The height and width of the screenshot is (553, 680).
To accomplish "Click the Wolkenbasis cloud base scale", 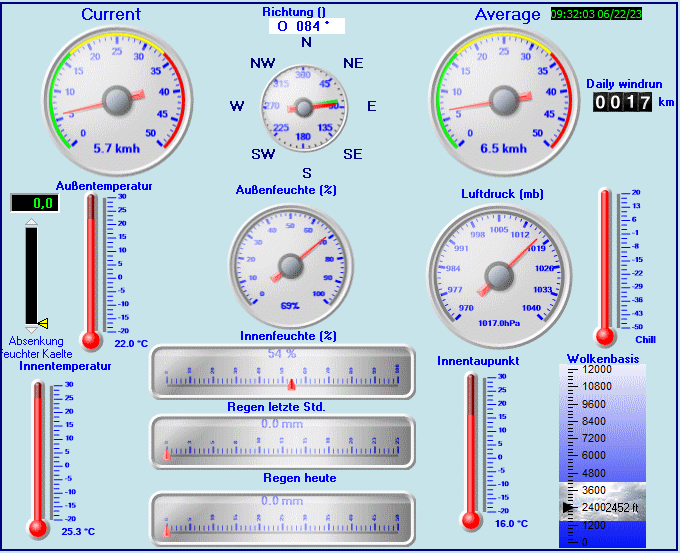I will (602, 456).
